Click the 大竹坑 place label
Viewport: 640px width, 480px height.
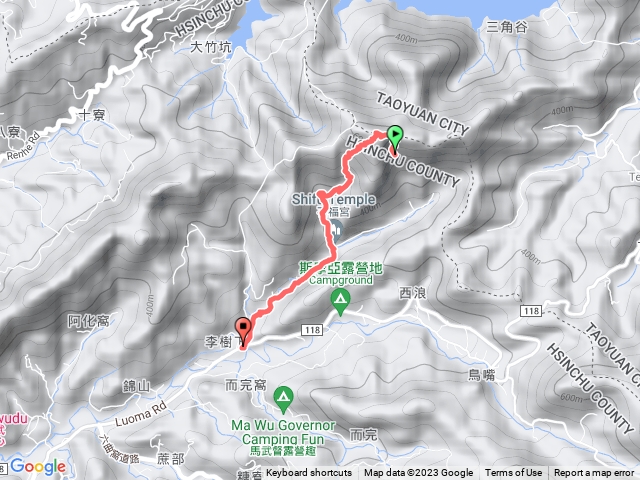(x=211, y=47)
